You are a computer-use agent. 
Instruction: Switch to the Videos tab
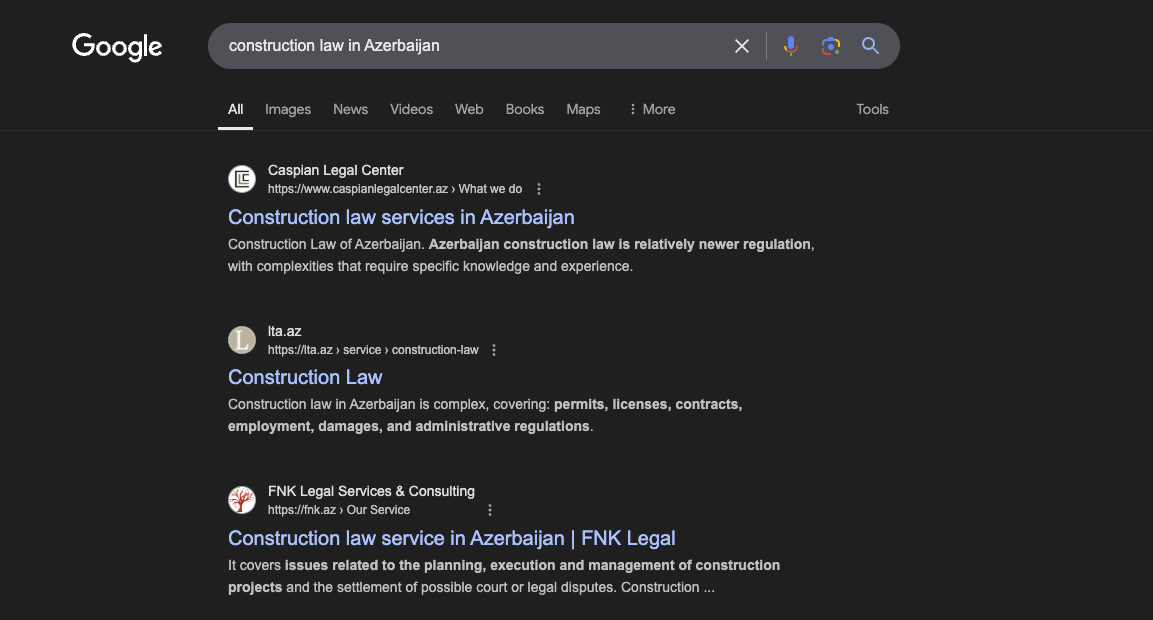(411, 110)
